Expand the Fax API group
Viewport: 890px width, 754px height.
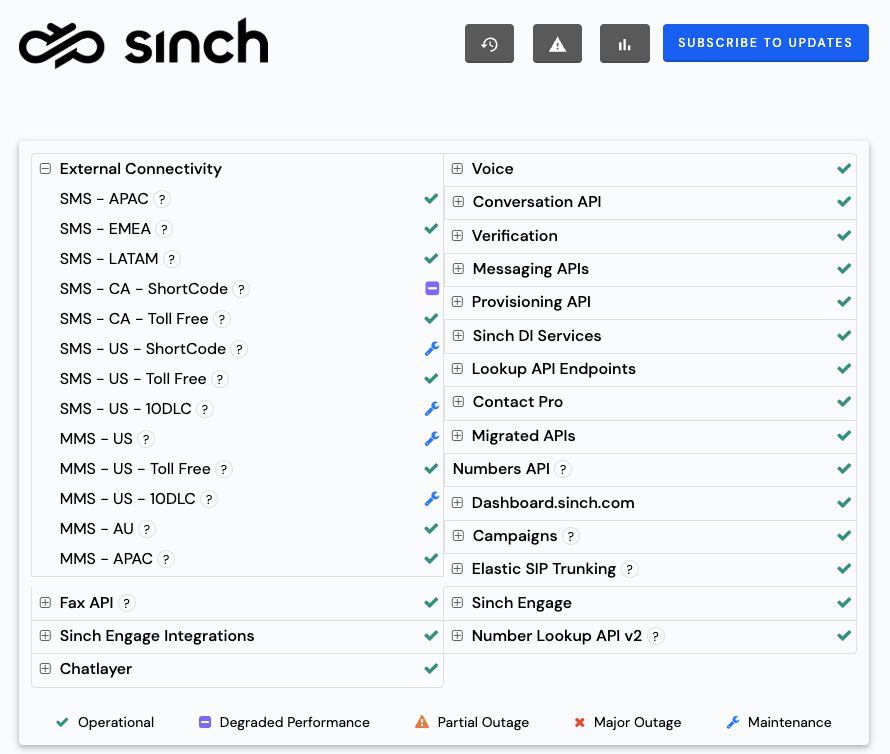(45, 602)
